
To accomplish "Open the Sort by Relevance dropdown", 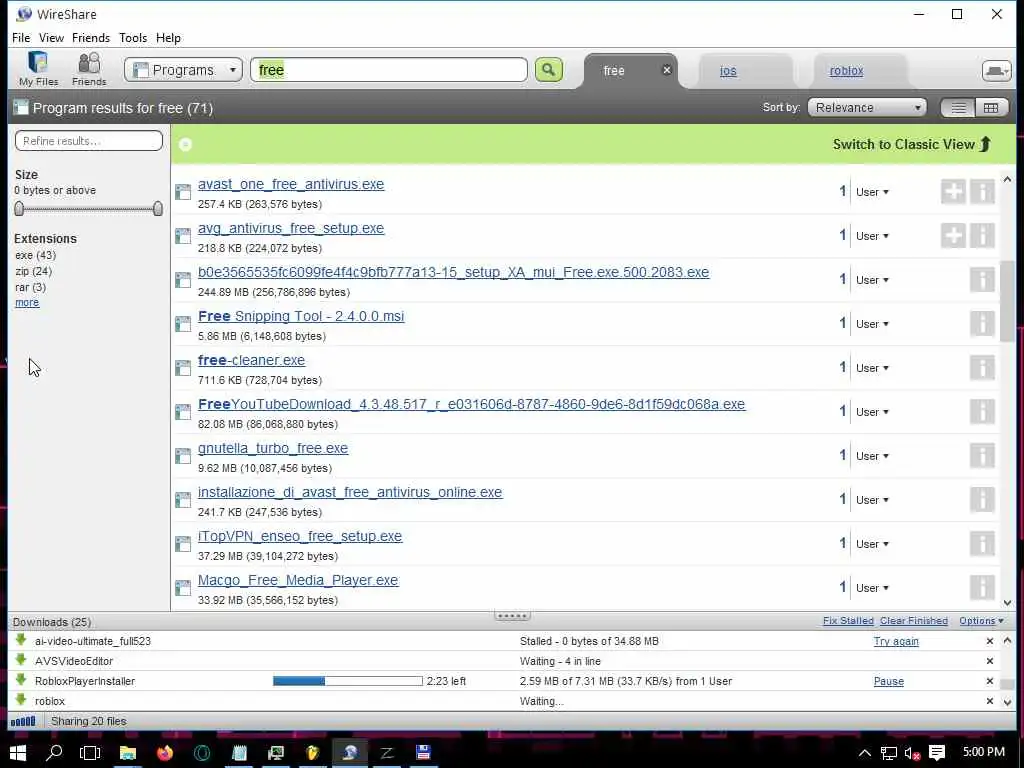I will coord(868,108).
